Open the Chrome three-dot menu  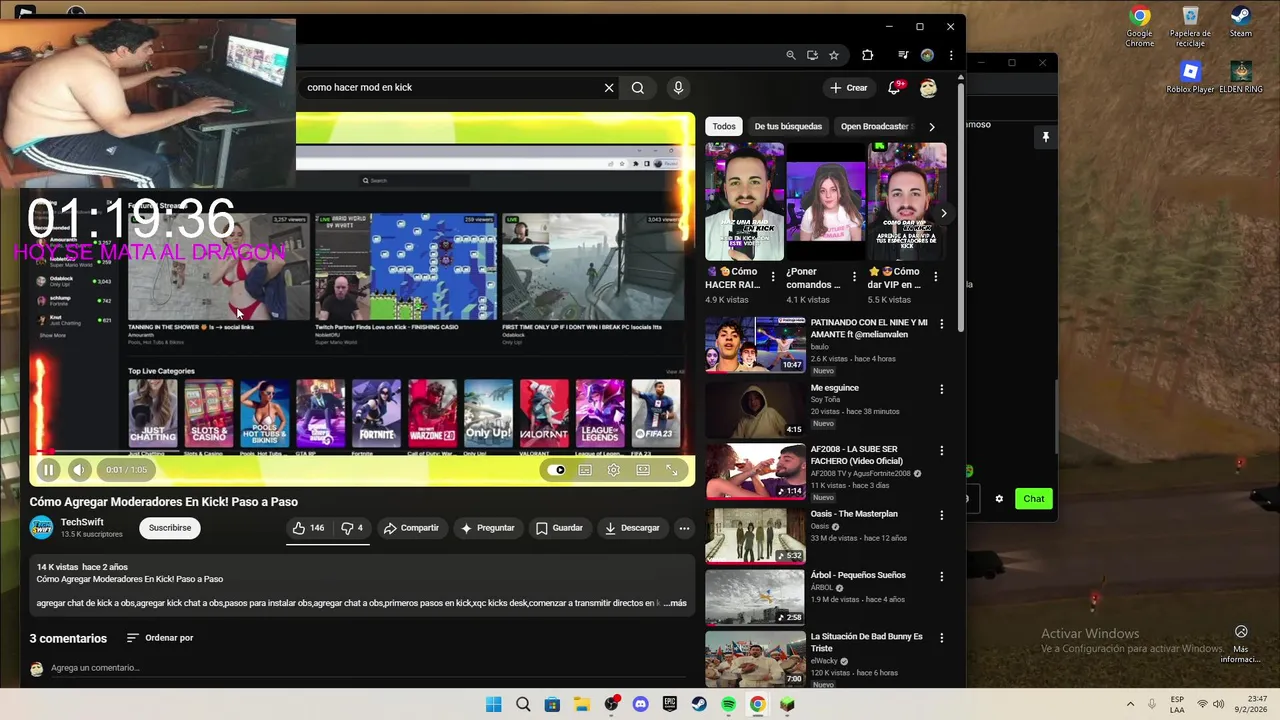click(951, 55)
